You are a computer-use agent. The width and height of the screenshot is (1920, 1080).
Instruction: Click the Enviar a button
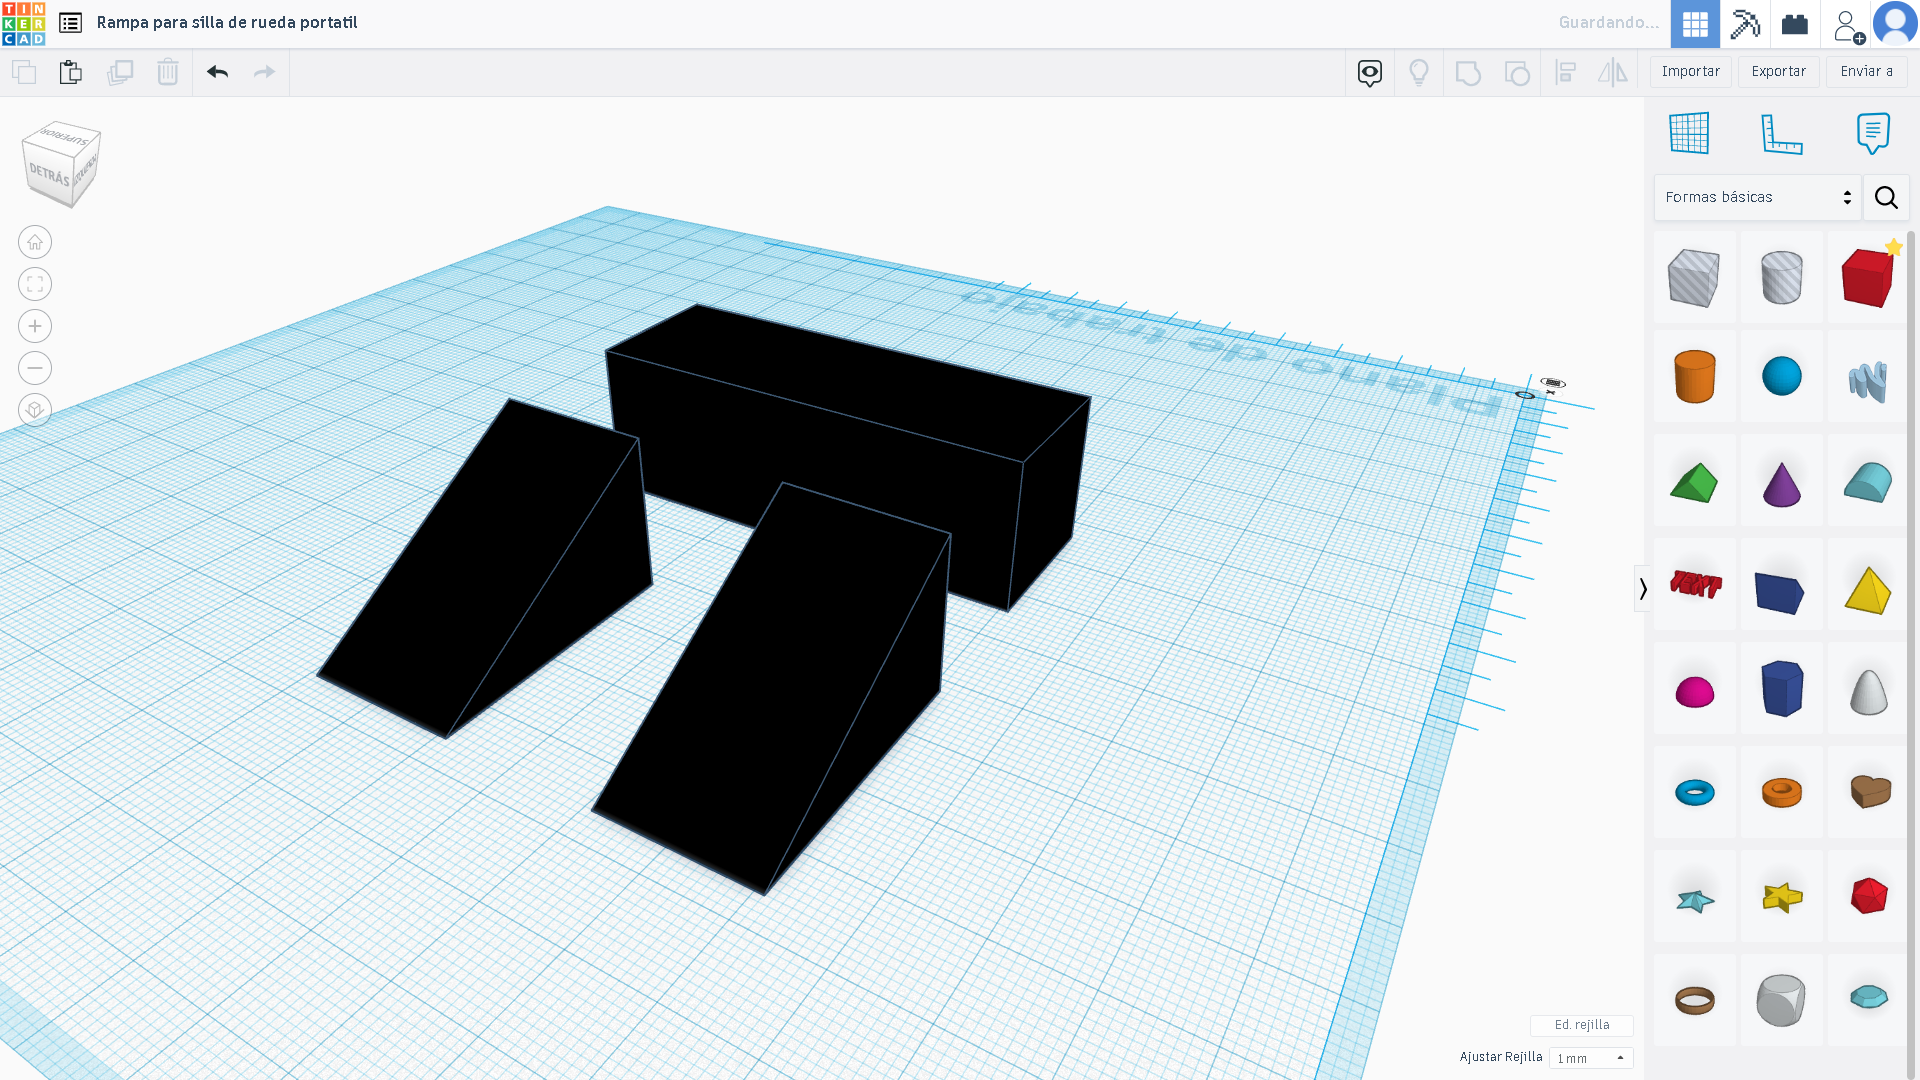tap(1867, 72)
